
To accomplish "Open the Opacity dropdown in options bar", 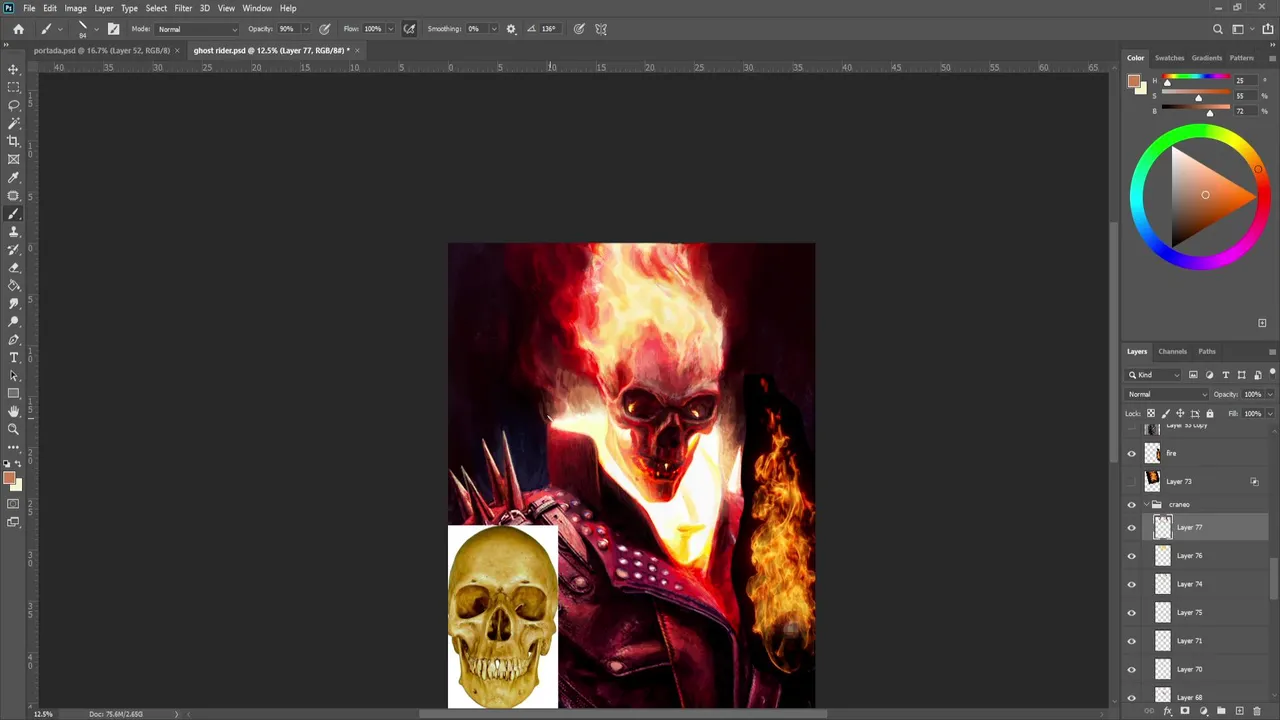I will click(305, 29).
